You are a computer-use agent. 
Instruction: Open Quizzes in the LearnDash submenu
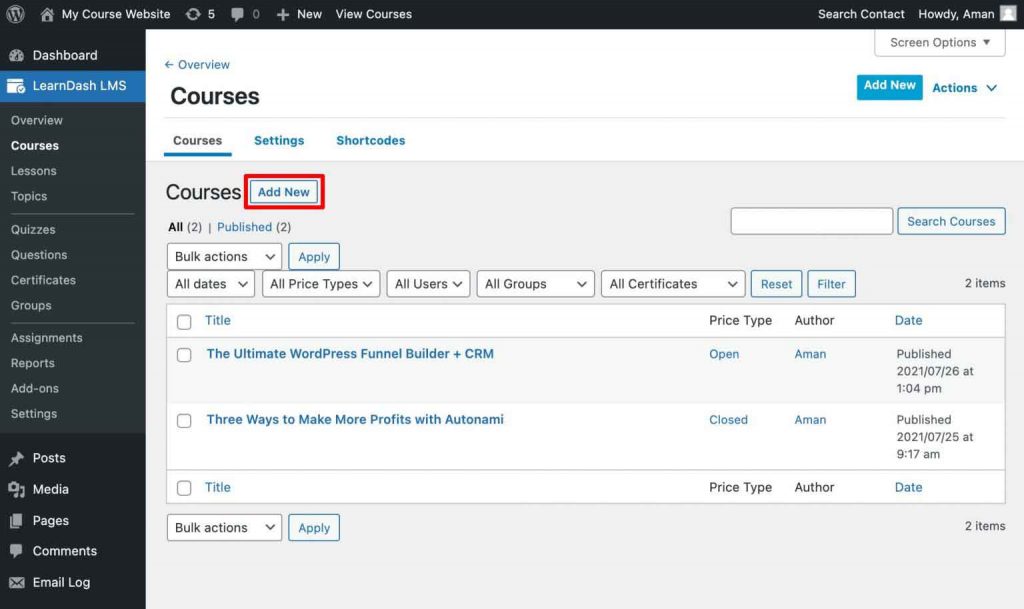click(x=33, y=230)
